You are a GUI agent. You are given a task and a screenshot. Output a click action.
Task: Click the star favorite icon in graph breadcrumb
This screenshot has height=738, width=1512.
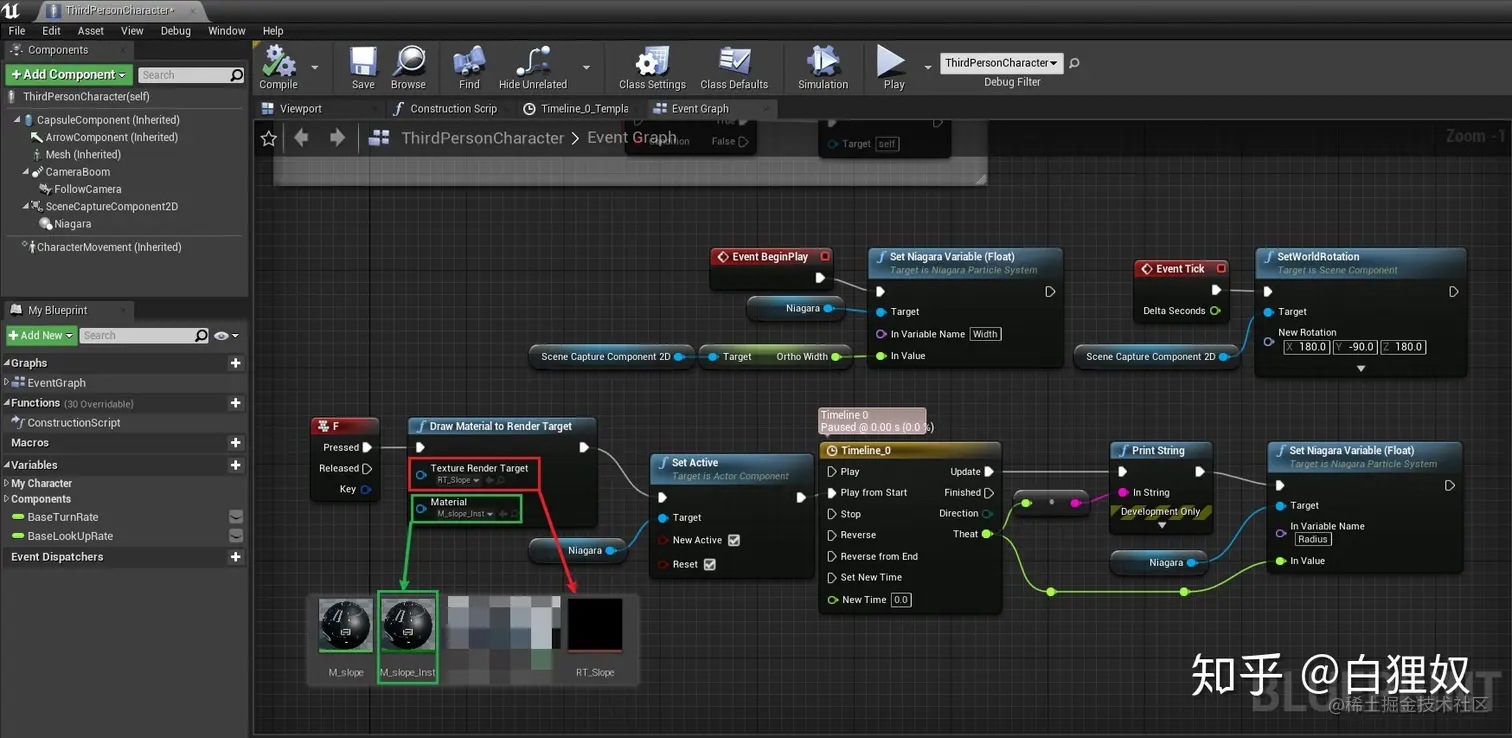click(268, 139)
